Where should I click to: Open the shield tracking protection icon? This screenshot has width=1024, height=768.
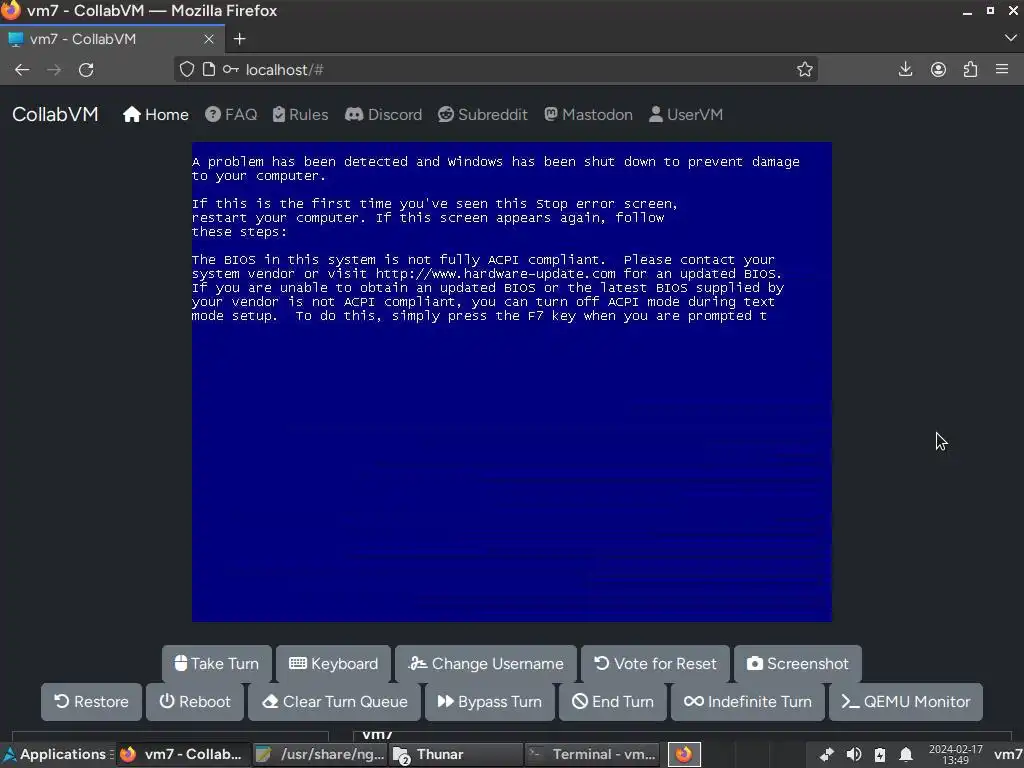(187, 69)
